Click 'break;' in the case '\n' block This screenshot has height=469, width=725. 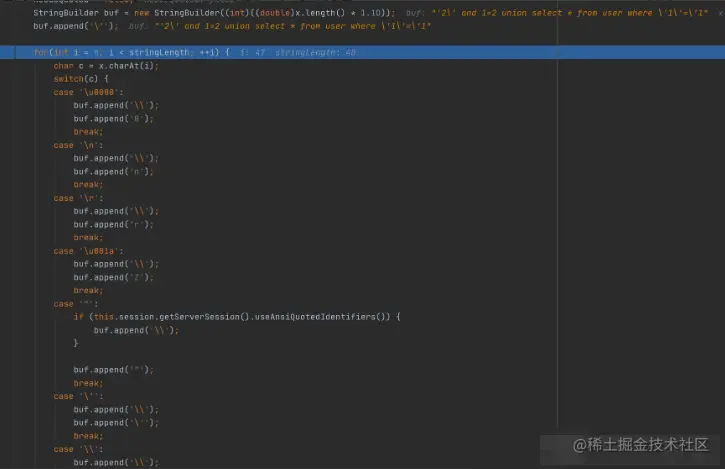[x=88, y=185]
